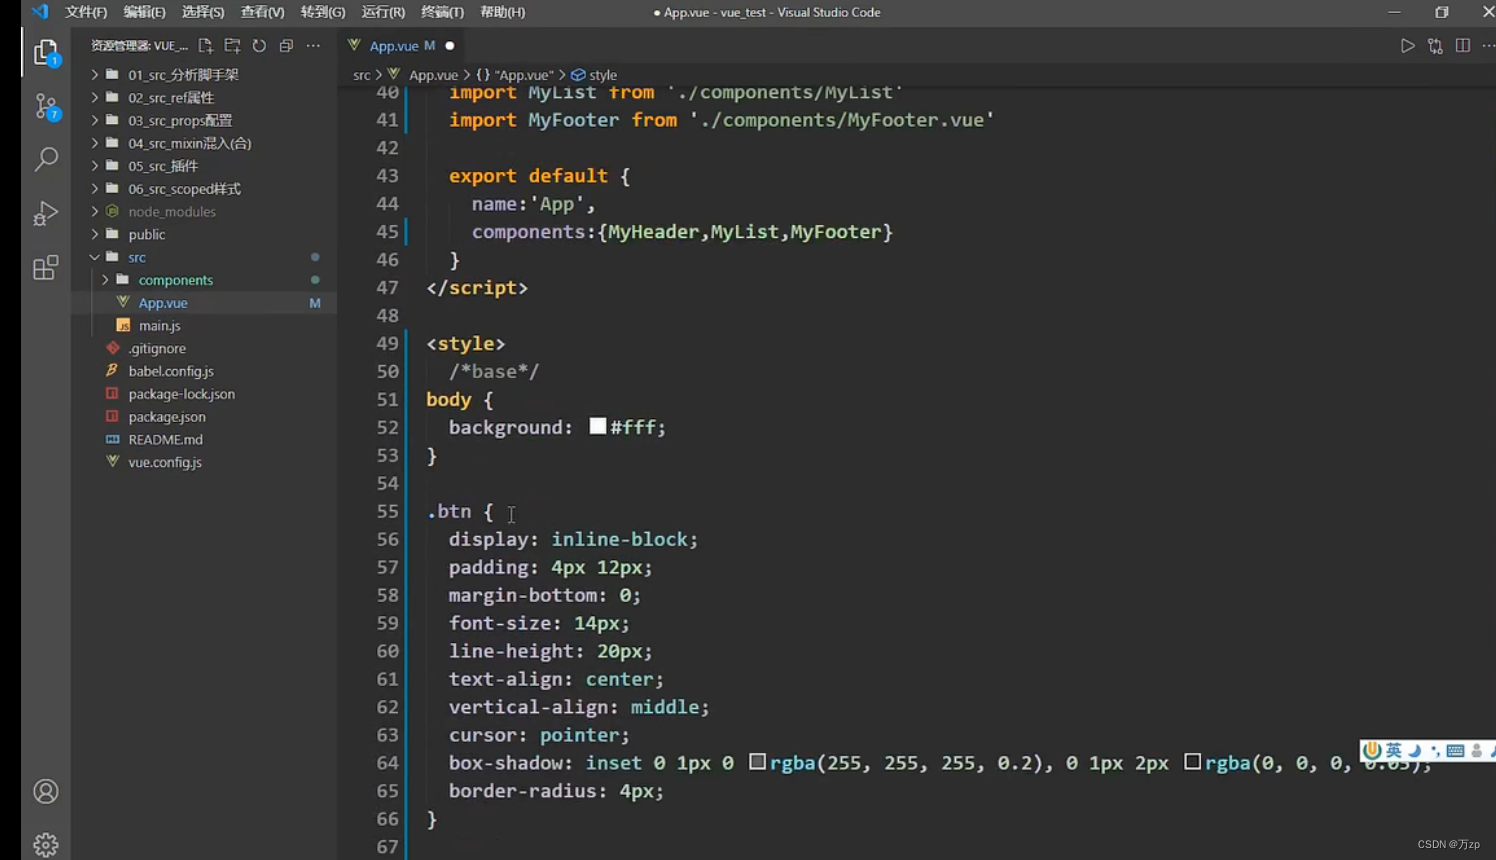Image resolution: width=1496 pixels, height=860 pixels.
Task: Run the code with the play icon
Action: click(1407, 46)
